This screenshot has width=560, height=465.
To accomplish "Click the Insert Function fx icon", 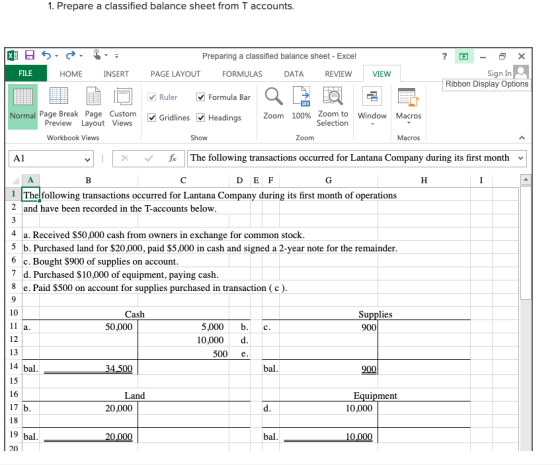I will (x=172, y=158).
